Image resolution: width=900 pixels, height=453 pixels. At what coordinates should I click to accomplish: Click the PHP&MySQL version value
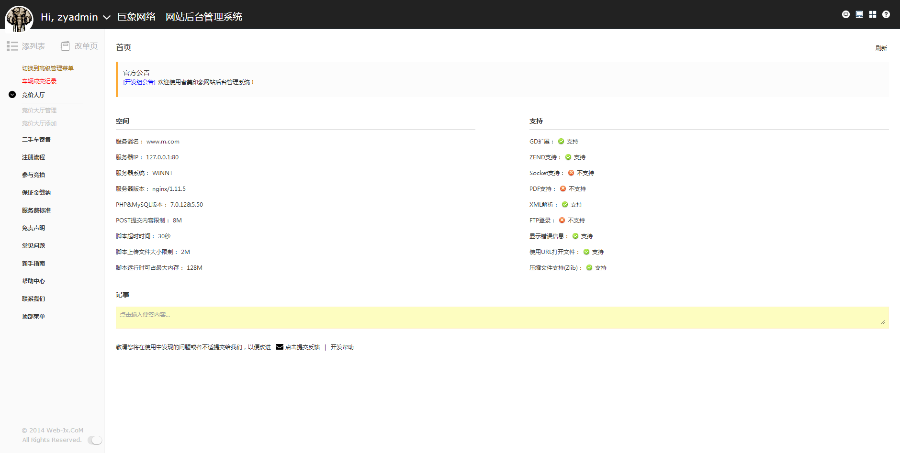click(187, 204)
